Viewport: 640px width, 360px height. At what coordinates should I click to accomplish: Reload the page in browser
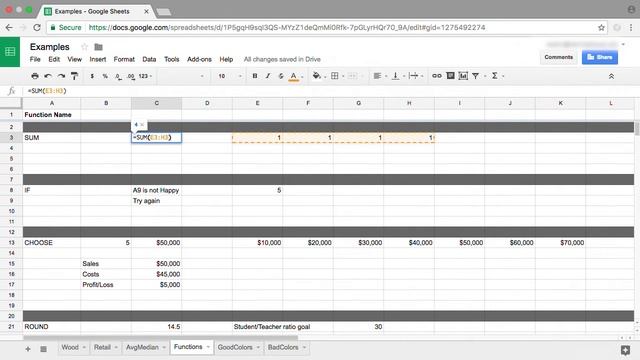click(37, 28)
